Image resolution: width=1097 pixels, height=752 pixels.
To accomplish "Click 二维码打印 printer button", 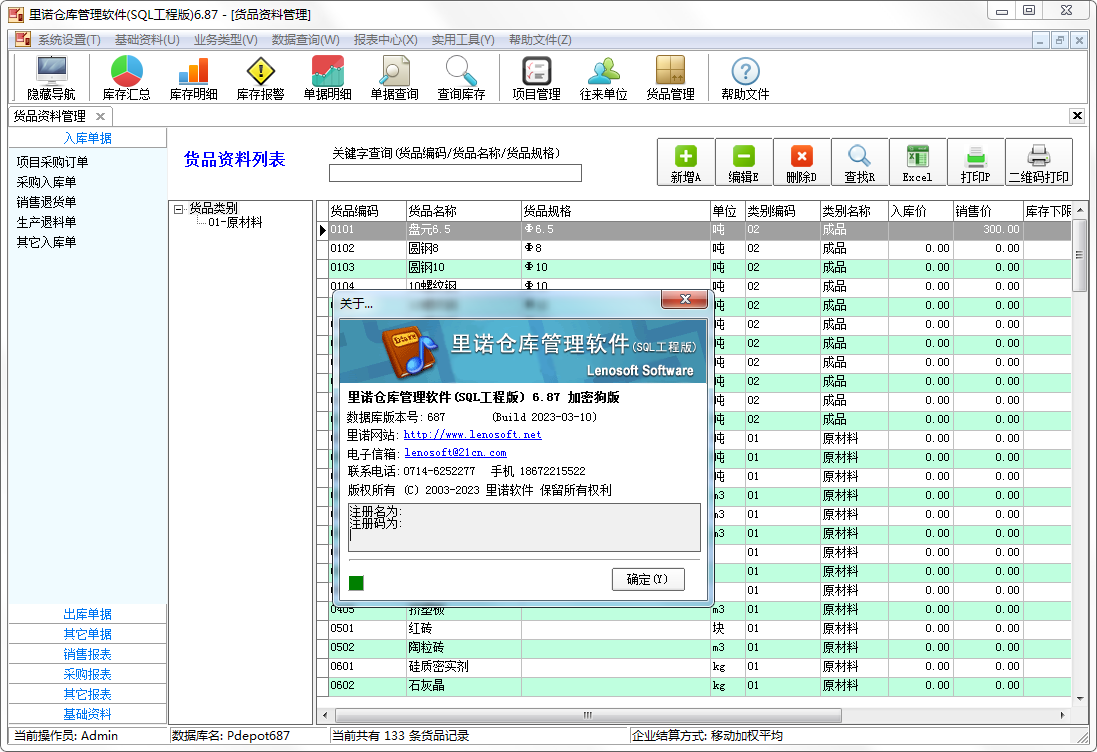I will [1039, 162].
